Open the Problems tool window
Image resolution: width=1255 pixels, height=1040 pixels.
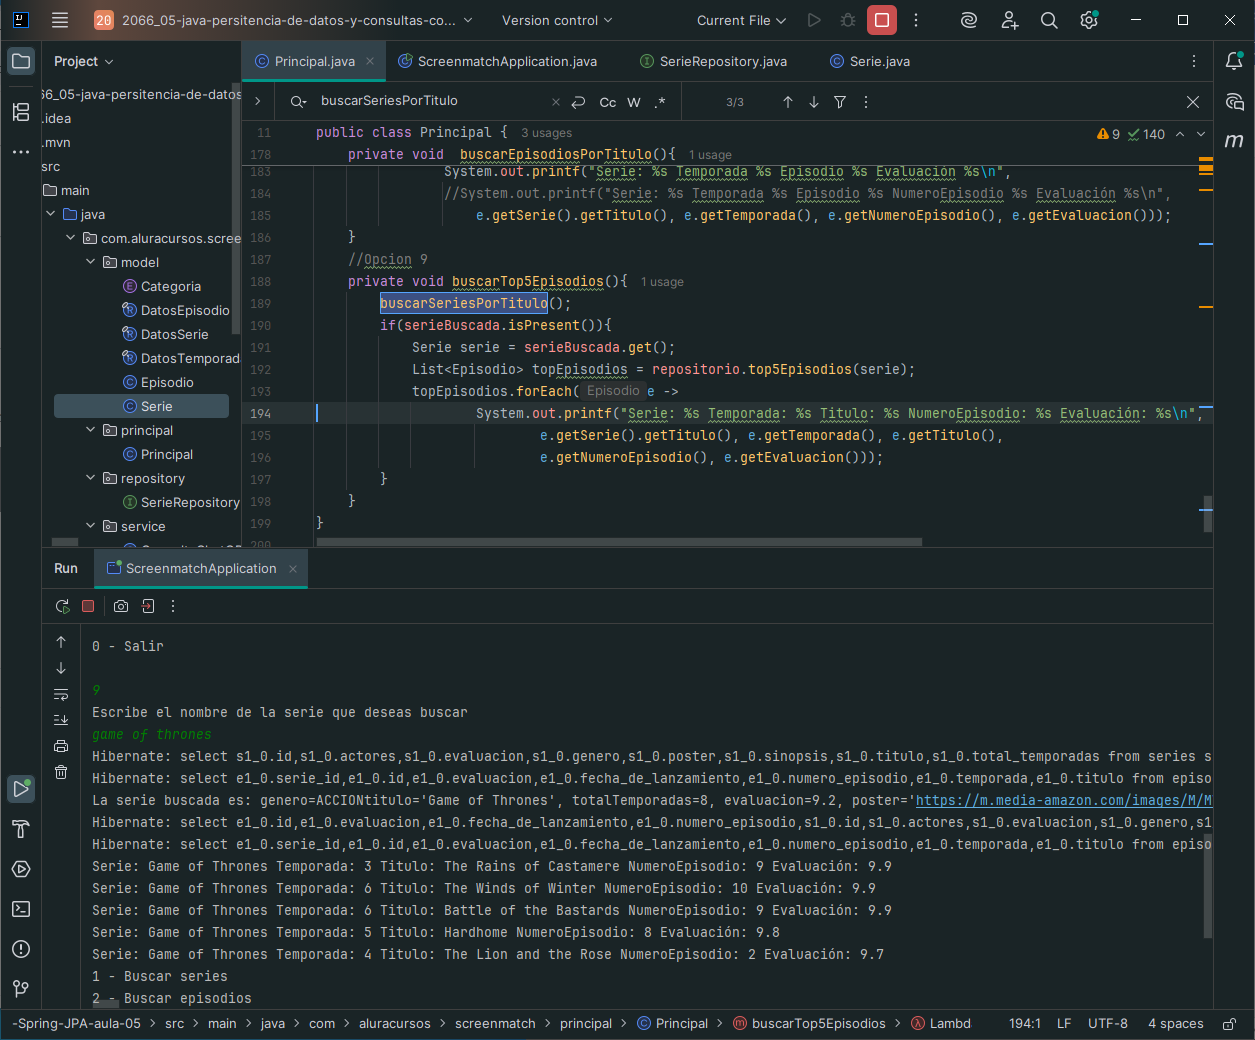[21, 949]
